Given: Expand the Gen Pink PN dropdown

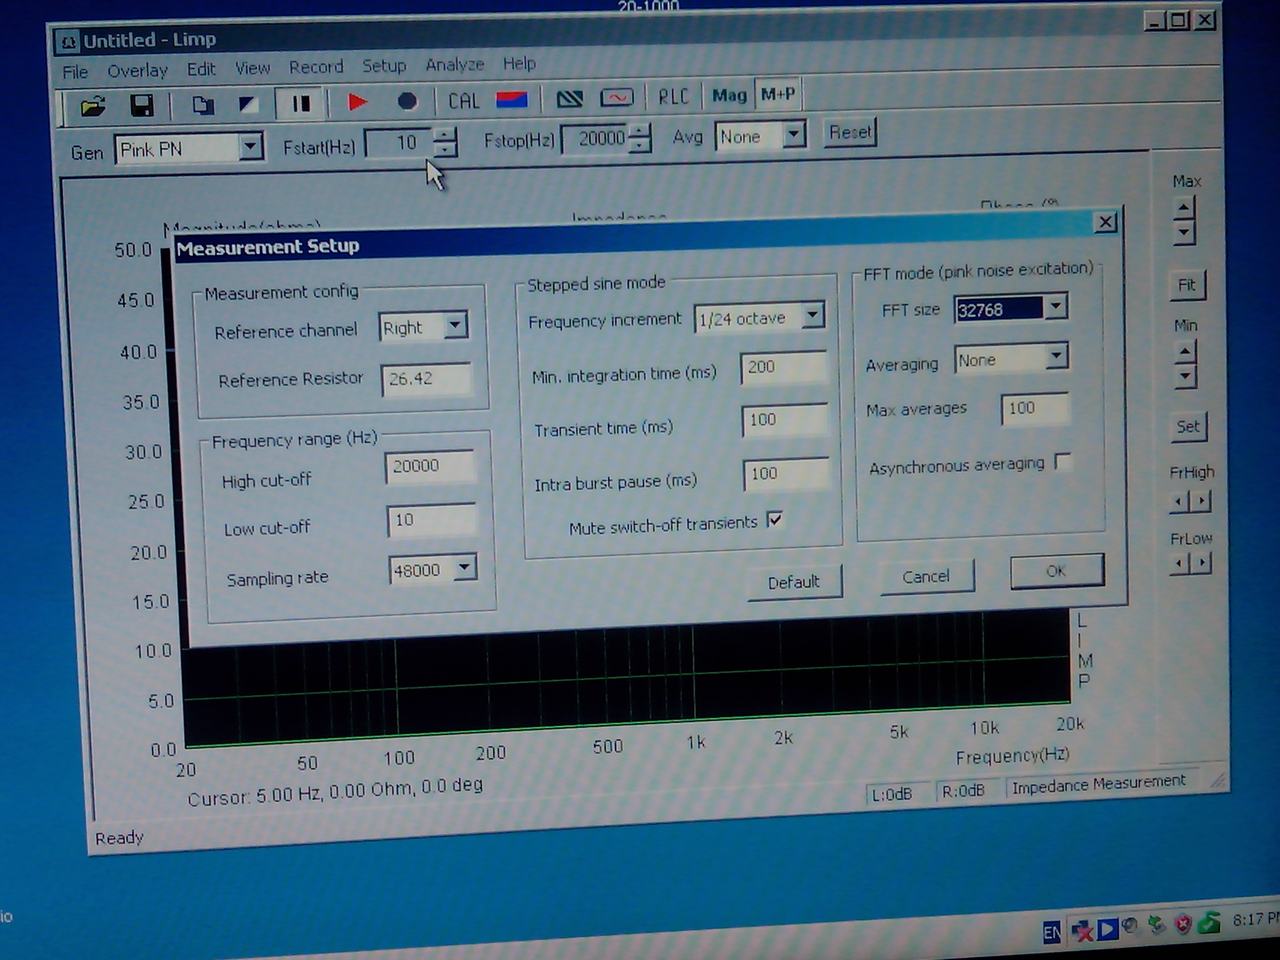Looking at the screenshot, I should 250,147.
